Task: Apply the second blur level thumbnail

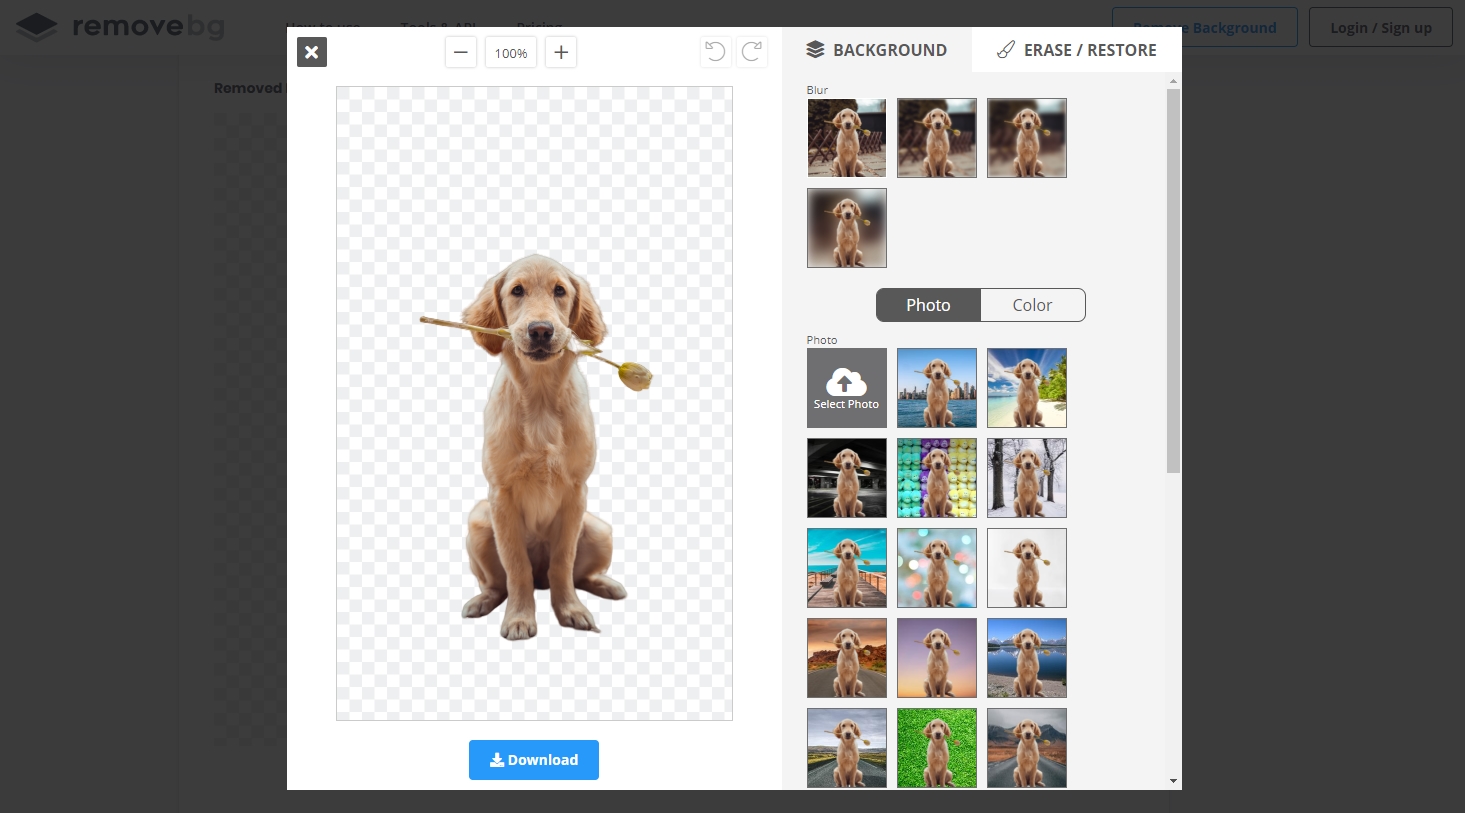Action: 937,138
